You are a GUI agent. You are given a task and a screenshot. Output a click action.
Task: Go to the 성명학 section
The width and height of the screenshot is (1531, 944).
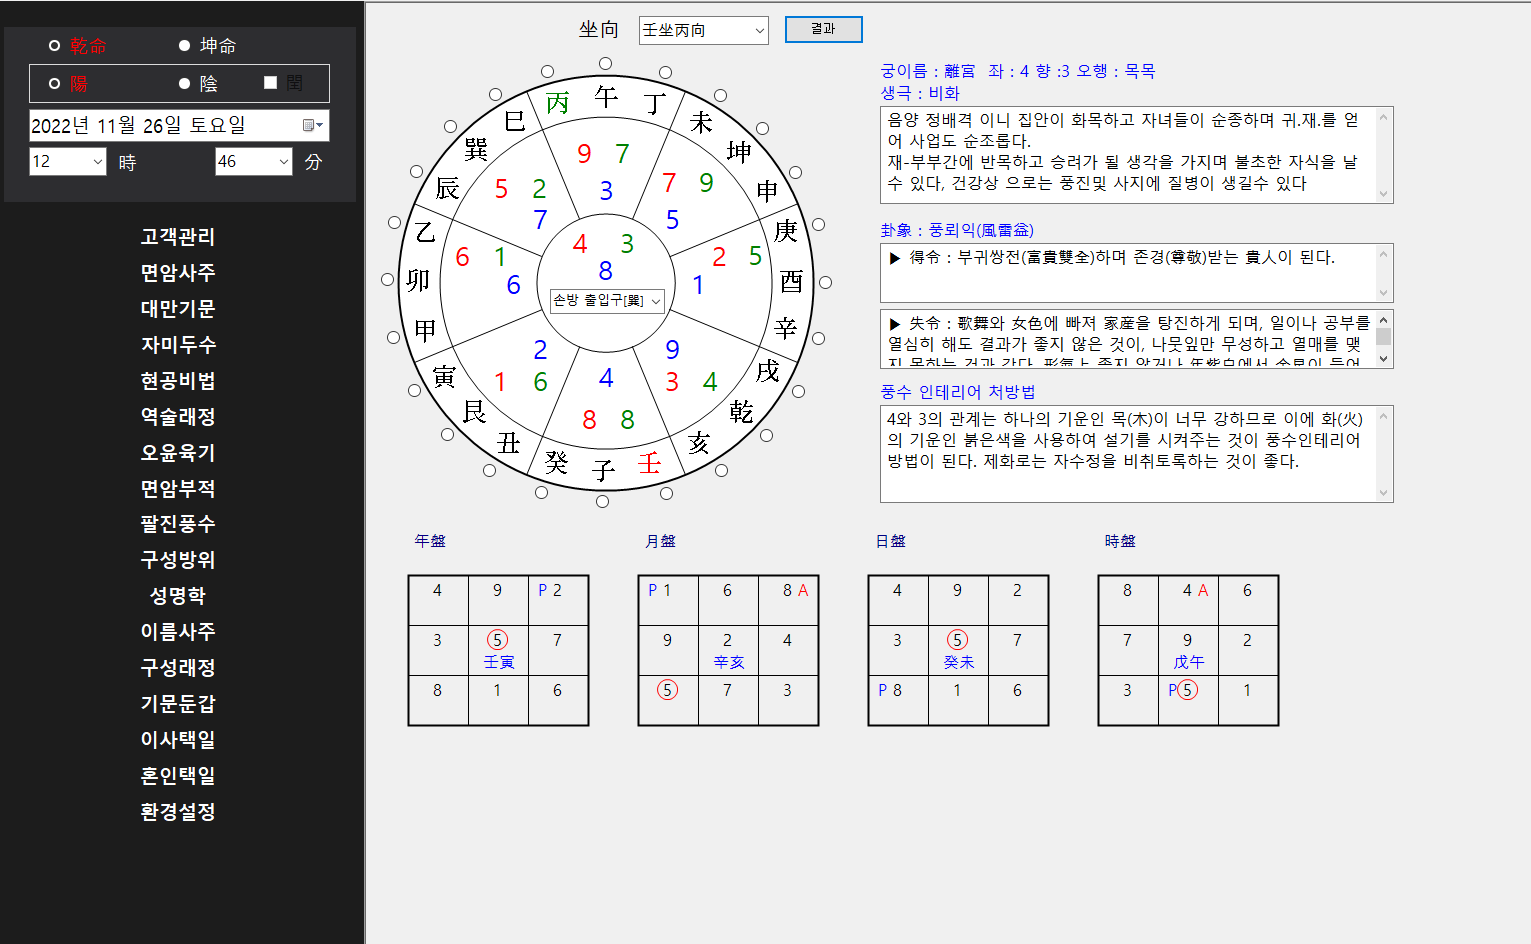(178, 596)
